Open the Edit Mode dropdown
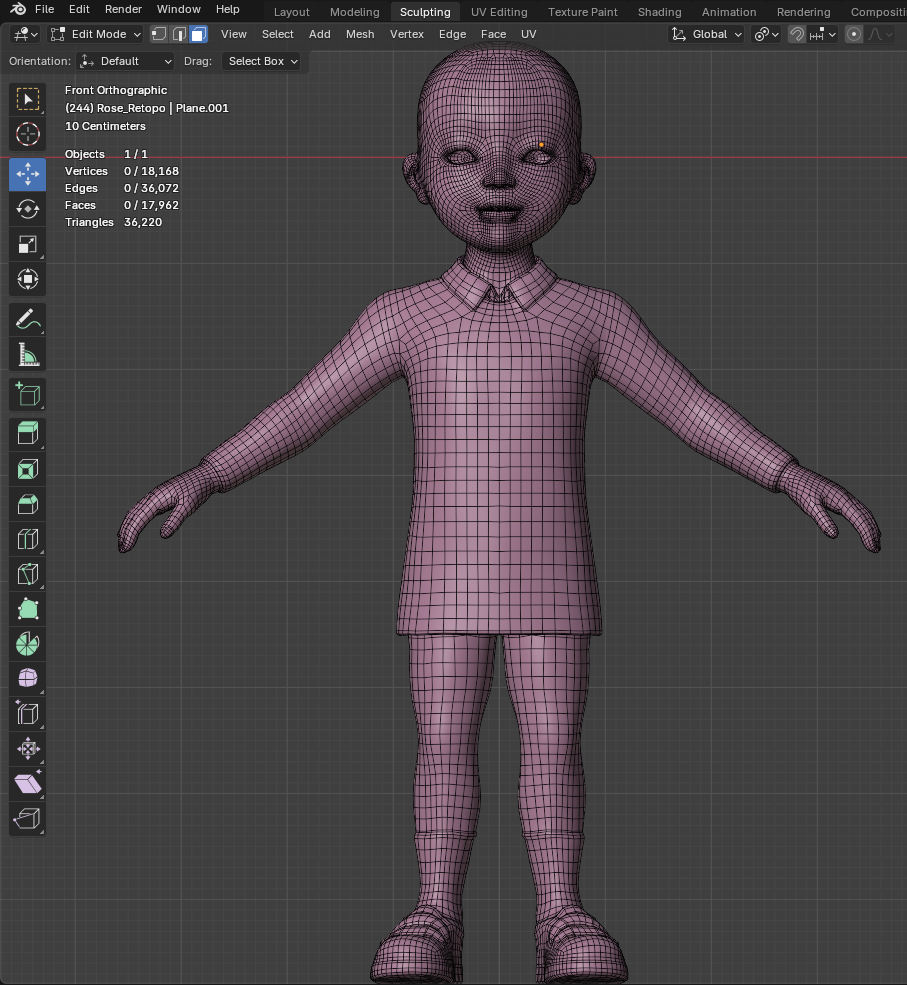907x985 pixels. [x=97, y=34]
